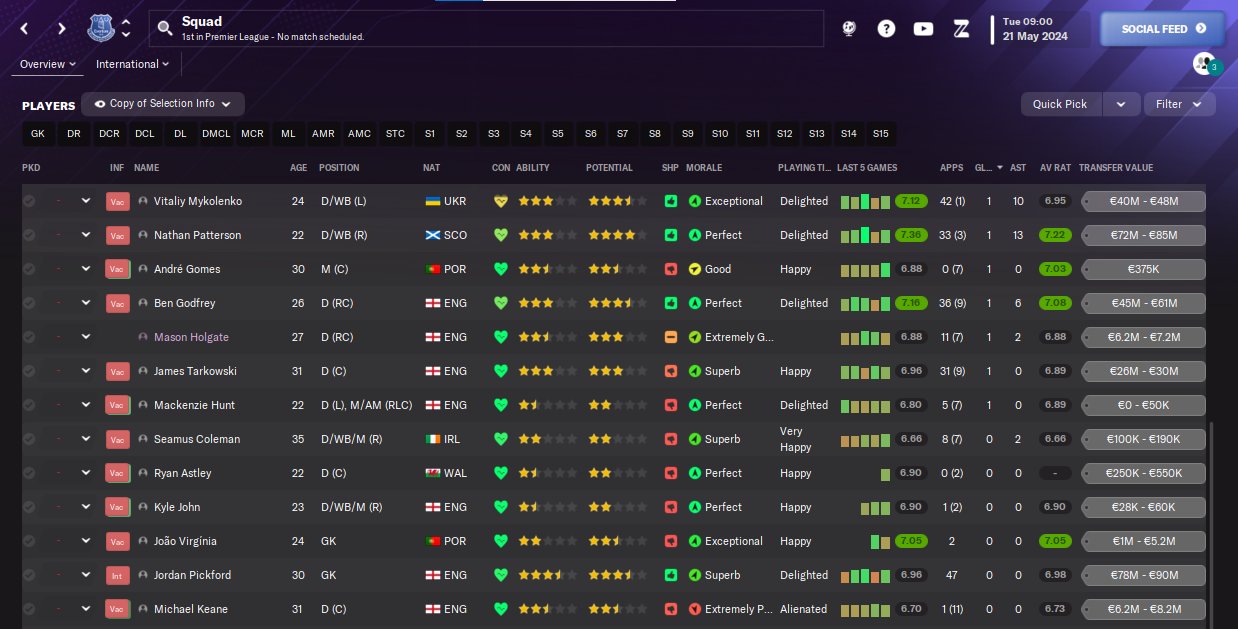Go forward with the right arrow

point(62,28)
